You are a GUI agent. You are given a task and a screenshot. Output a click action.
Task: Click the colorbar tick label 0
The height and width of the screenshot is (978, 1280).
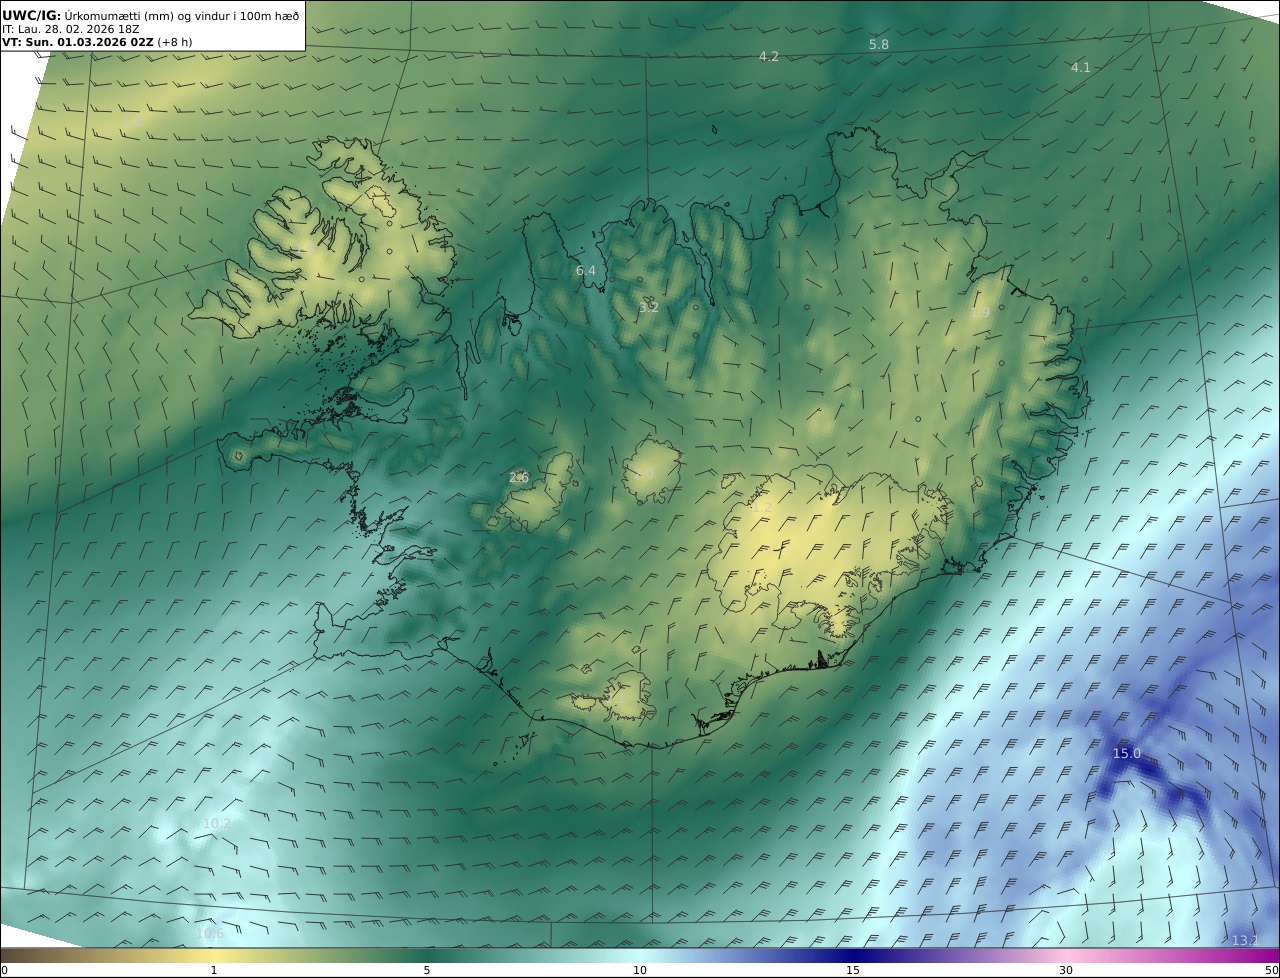[x=3, y=970]
